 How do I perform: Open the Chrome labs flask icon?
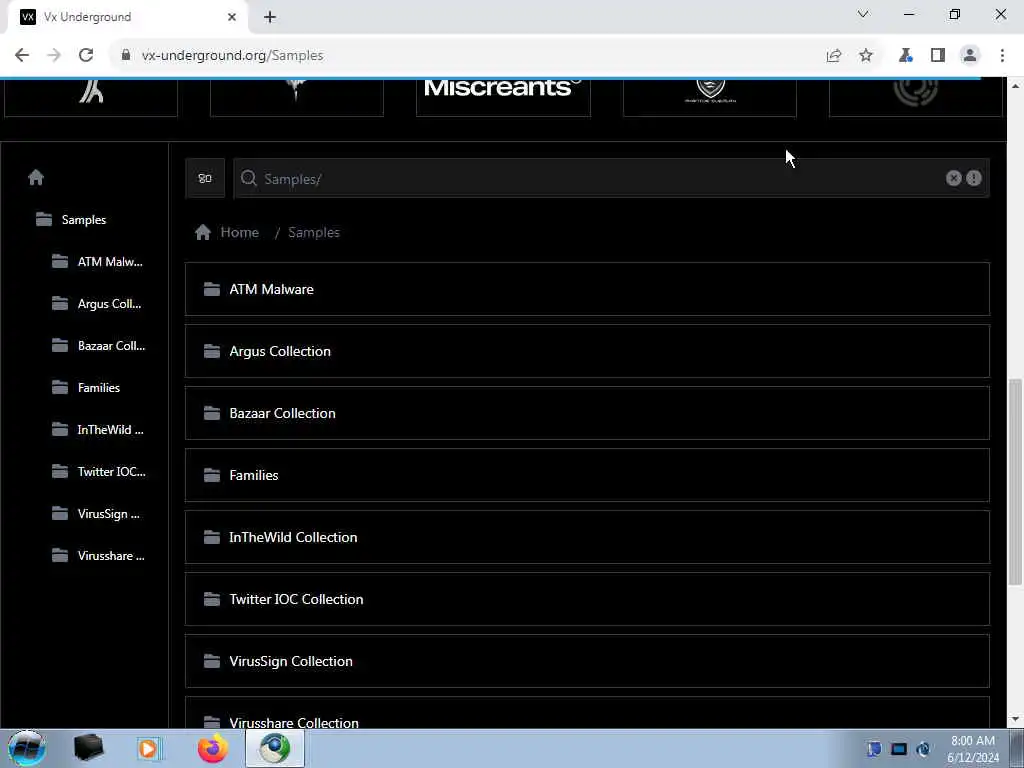(905, 56)
